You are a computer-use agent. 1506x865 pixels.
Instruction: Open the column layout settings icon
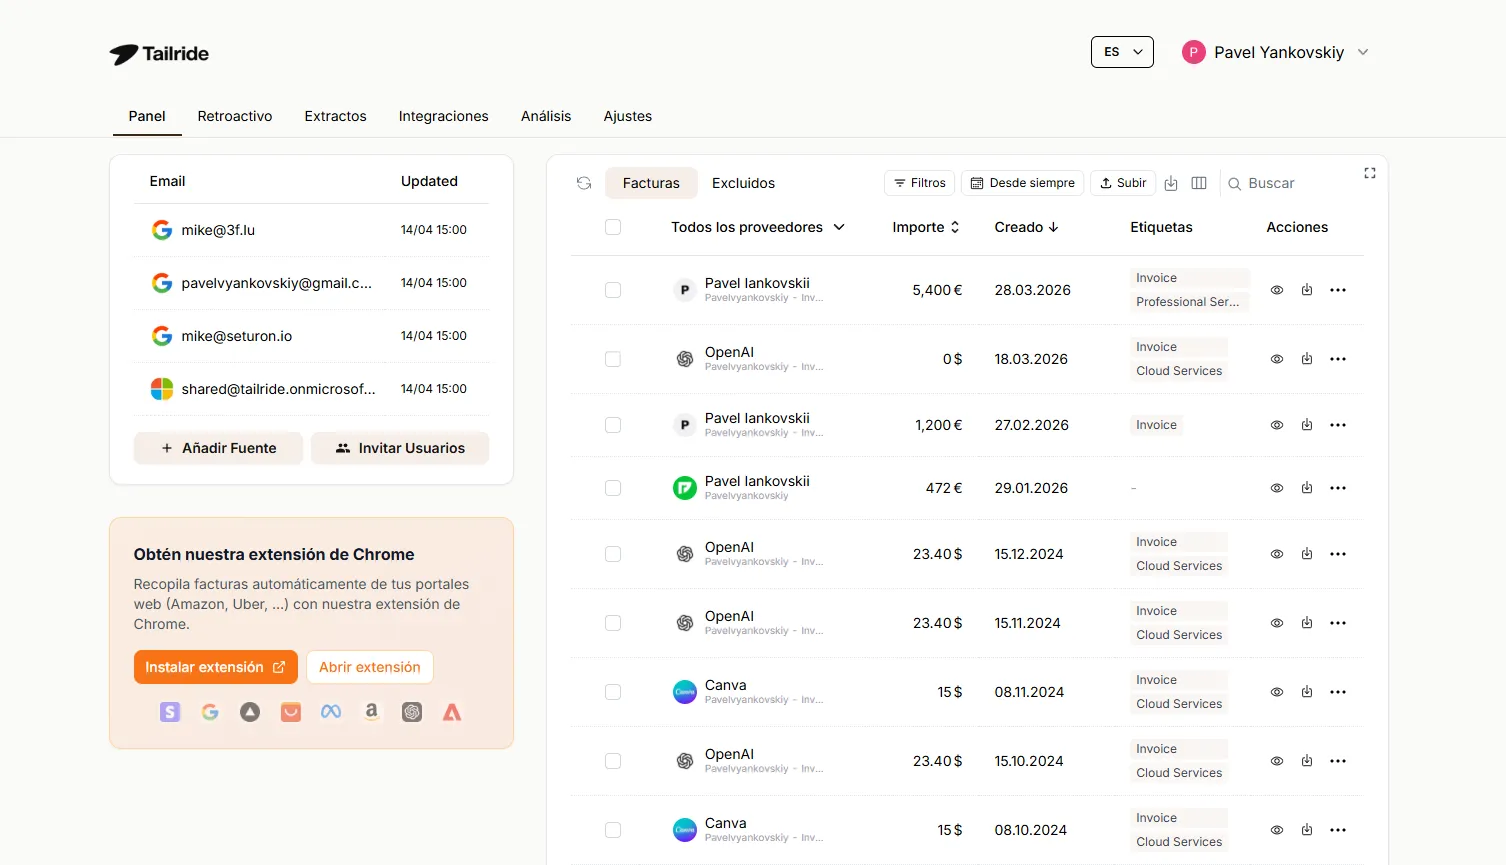point(1198,183)
